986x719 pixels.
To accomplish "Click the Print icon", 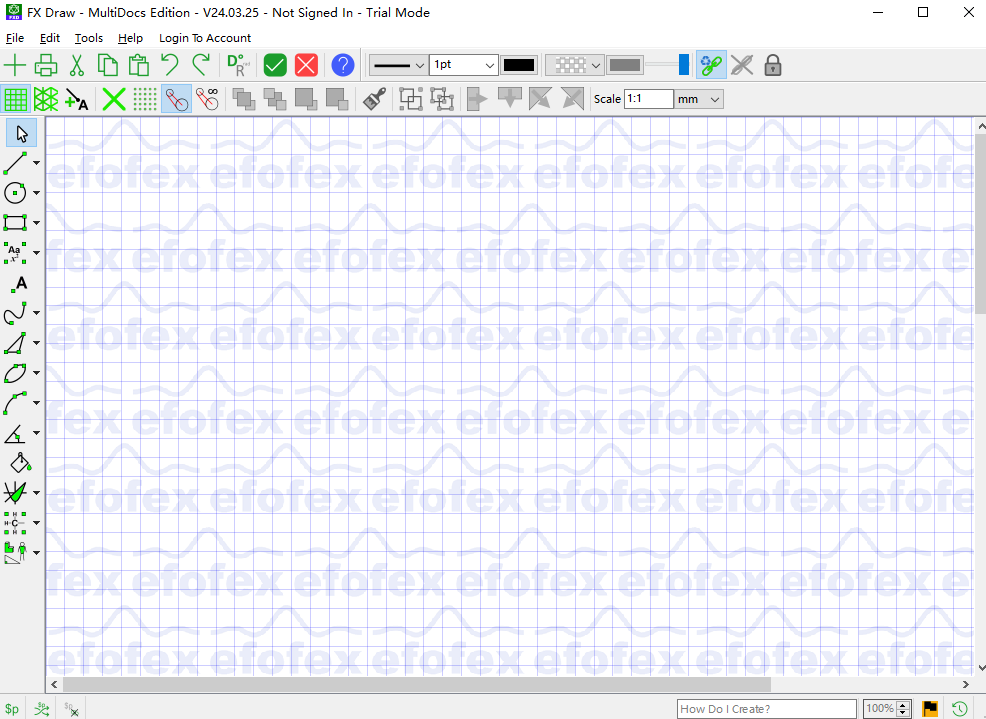I will 45,65.
